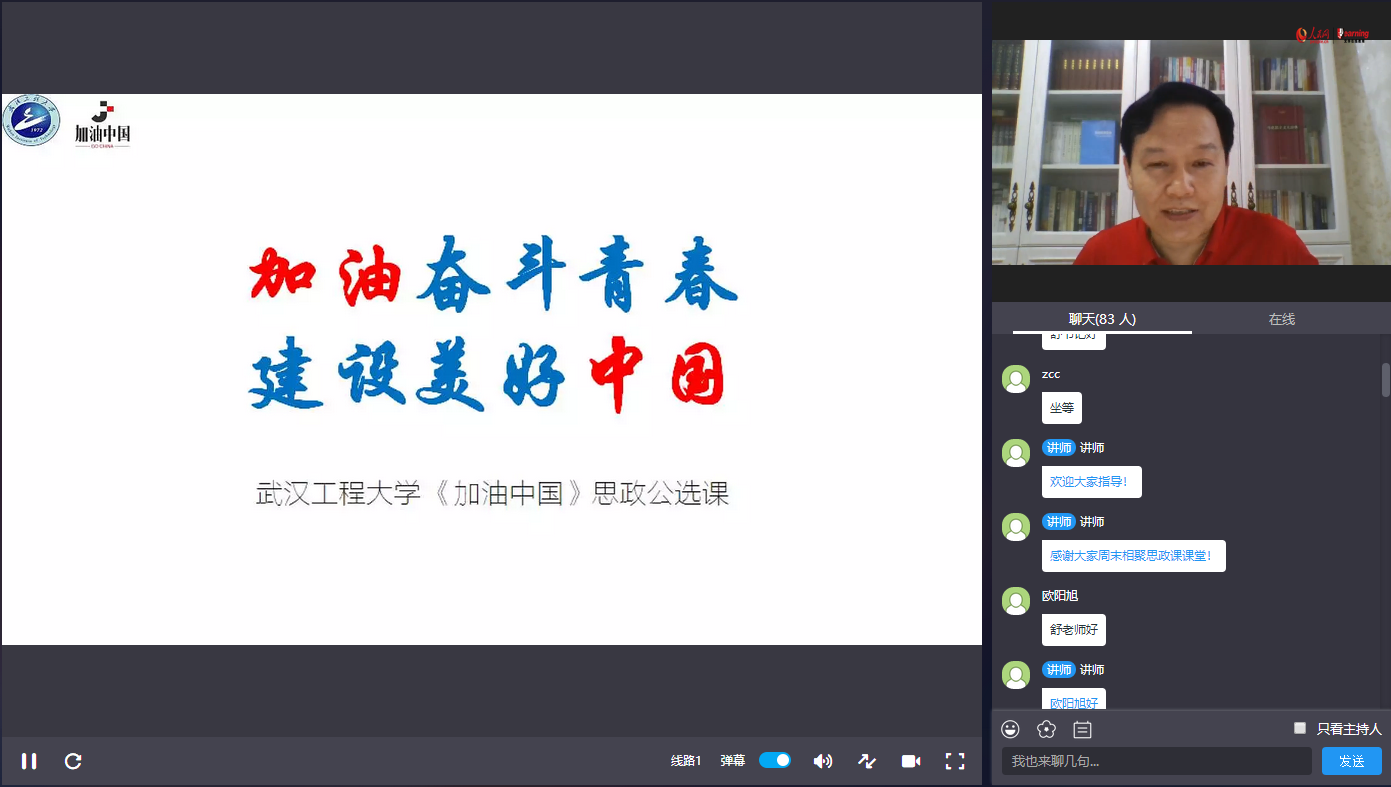
Task: Click the camera video icon
Action: click(910, 761)
